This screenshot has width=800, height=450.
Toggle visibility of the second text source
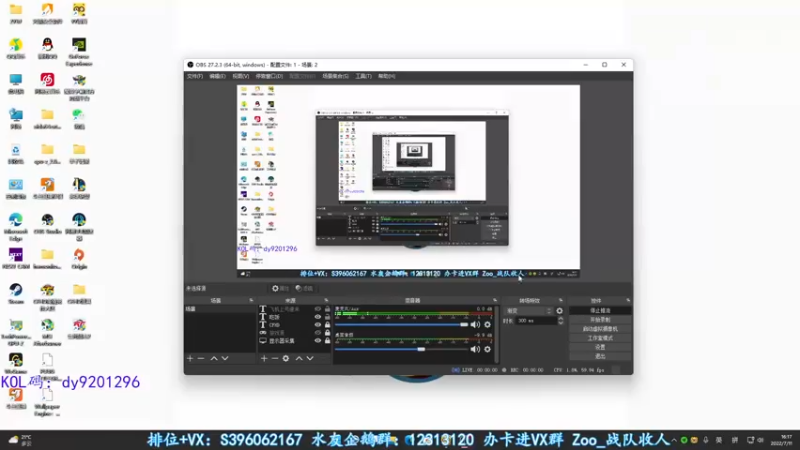[x=318, y=317]
